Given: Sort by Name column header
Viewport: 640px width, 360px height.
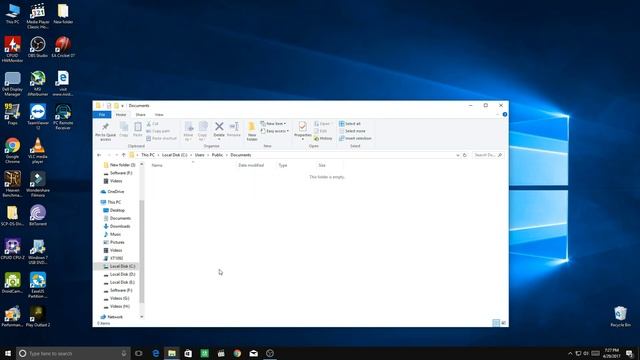Looking at the screenshot, I should coord(192,165).
